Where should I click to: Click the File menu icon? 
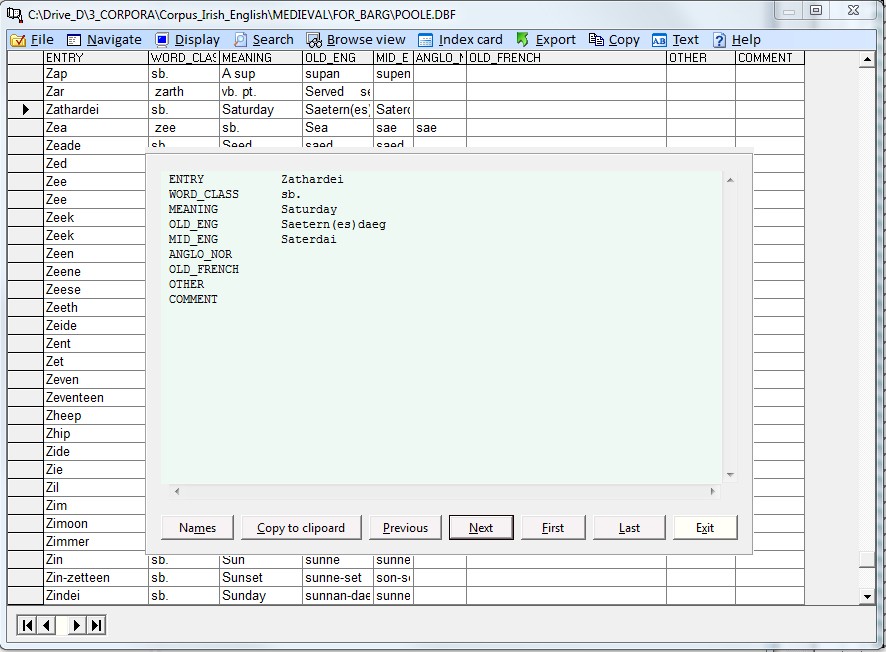coord(18,40)
